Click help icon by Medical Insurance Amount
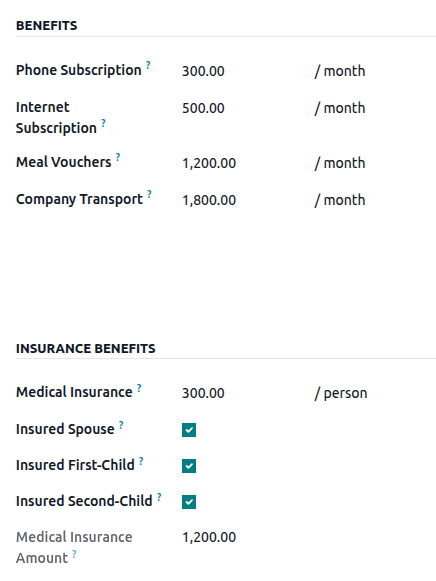The image size is (436, 581). tap(74, 554)
